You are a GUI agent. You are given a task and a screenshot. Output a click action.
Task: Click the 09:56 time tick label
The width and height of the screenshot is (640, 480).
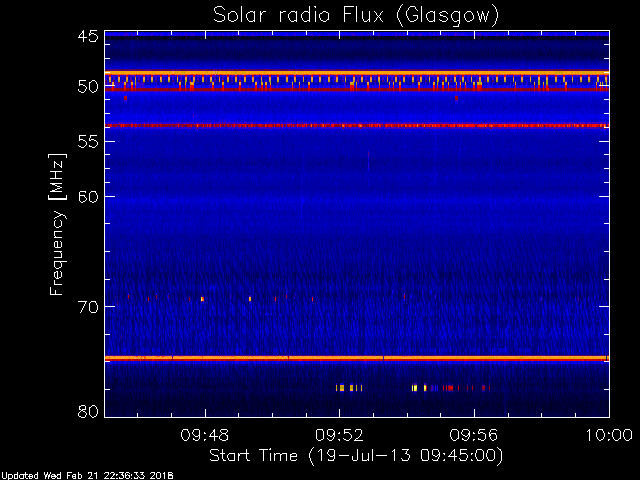pos(473,435)
